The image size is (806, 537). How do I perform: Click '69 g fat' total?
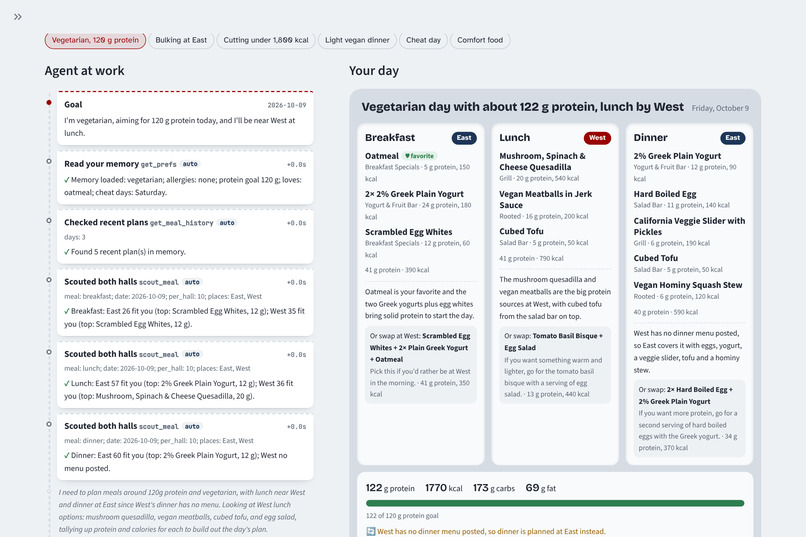coord(541,488)
